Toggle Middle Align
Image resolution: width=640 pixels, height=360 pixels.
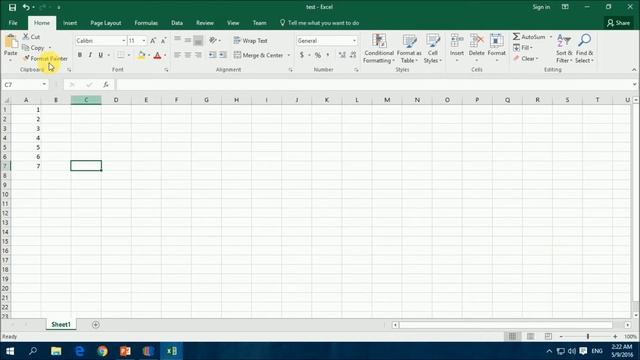click(188, 40)
